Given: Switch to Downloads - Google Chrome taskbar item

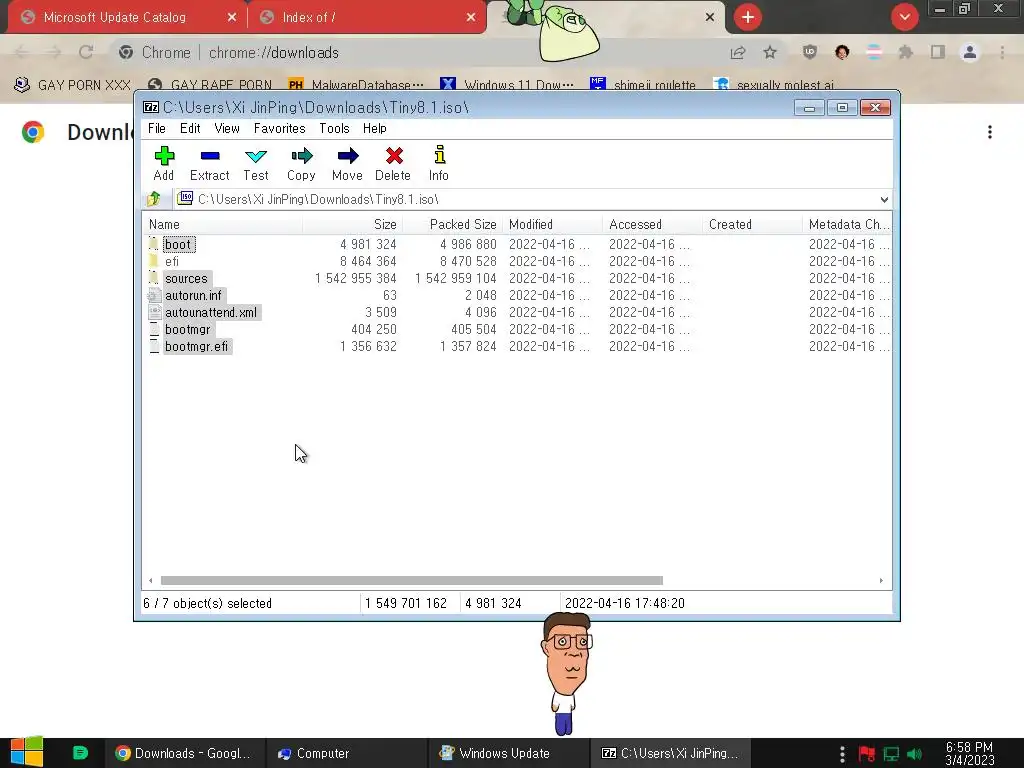Looking at the screenshot, I should [x=184, y=753].
